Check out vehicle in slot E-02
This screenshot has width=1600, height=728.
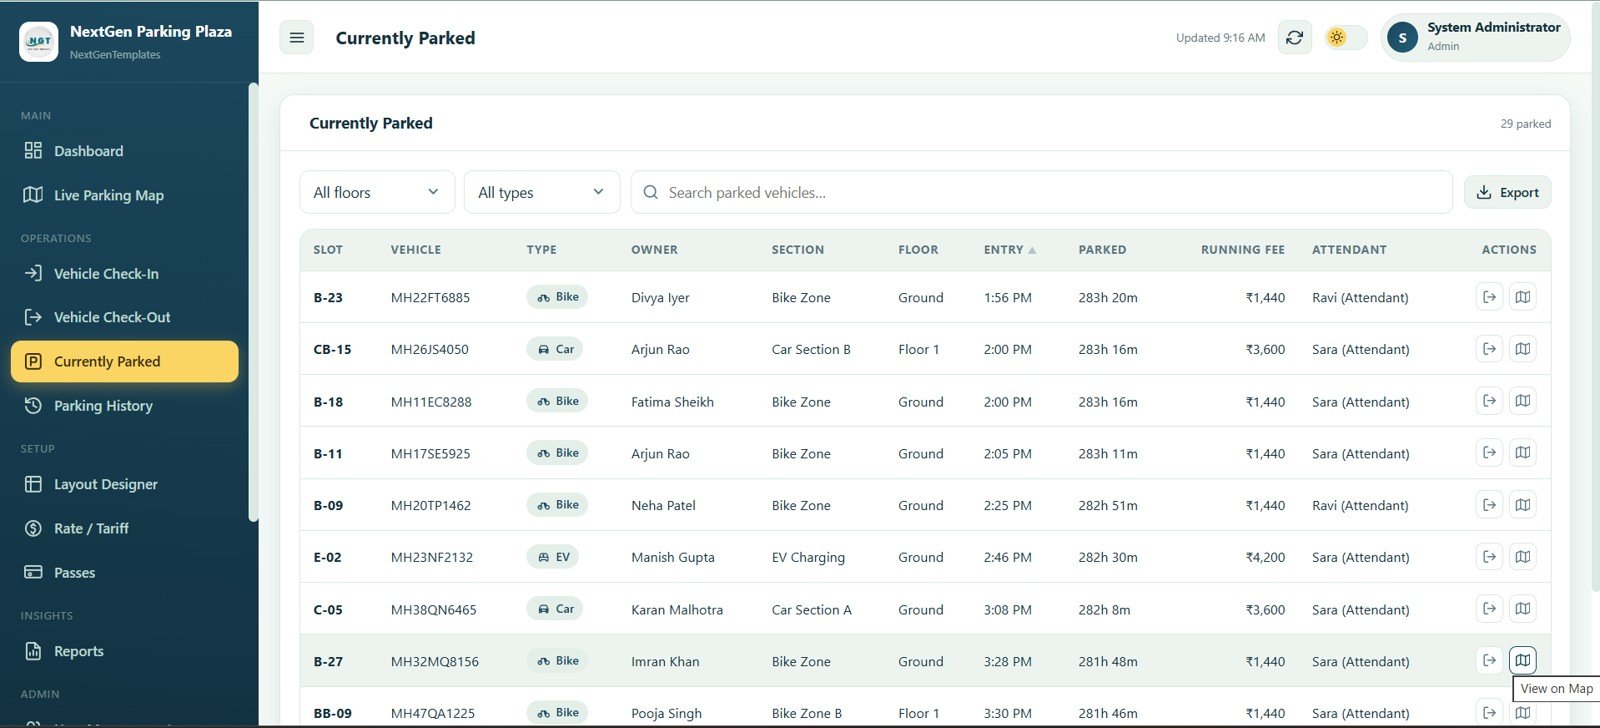(x=1489, y=557)
